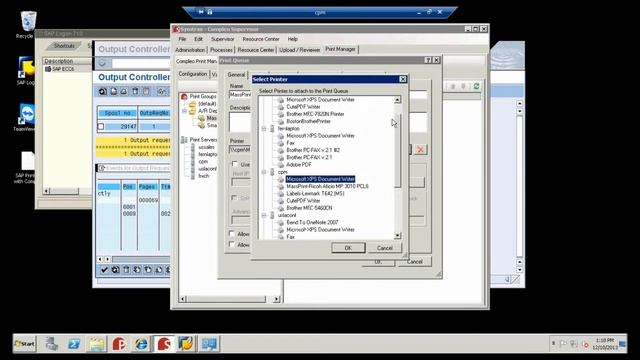Open PowerShell from the taskbar
Viewport: 640px width, 360px height.
click(x=74, y=344)
